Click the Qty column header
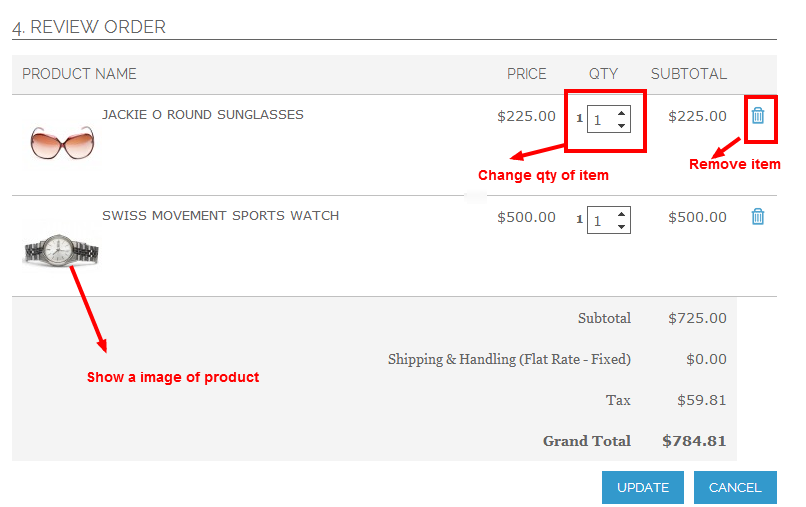The image size is (806, 507). 603,74
